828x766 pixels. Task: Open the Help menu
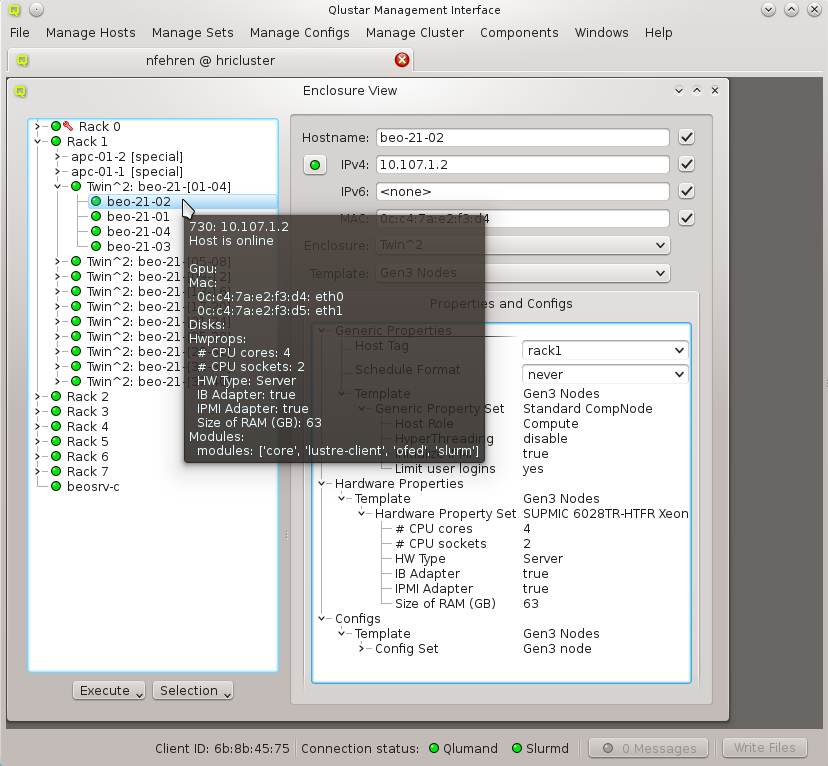(658, 33)
